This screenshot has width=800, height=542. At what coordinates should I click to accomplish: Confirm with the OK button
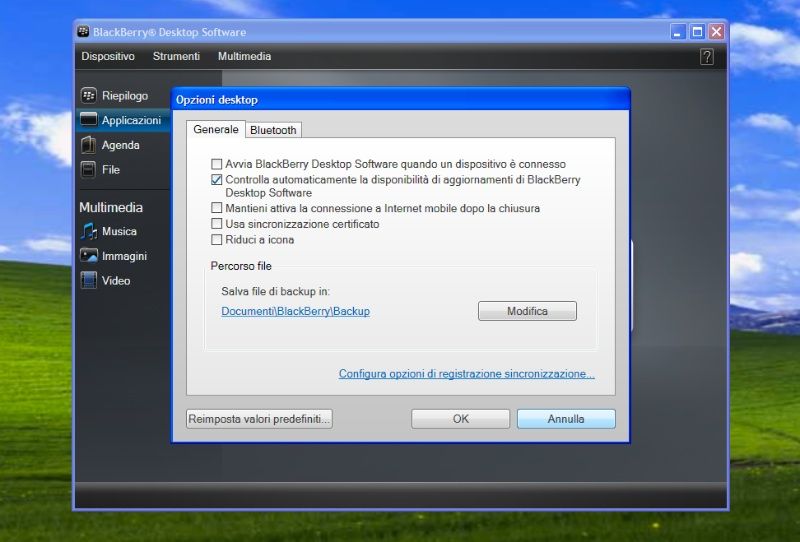tap(460, 419)
